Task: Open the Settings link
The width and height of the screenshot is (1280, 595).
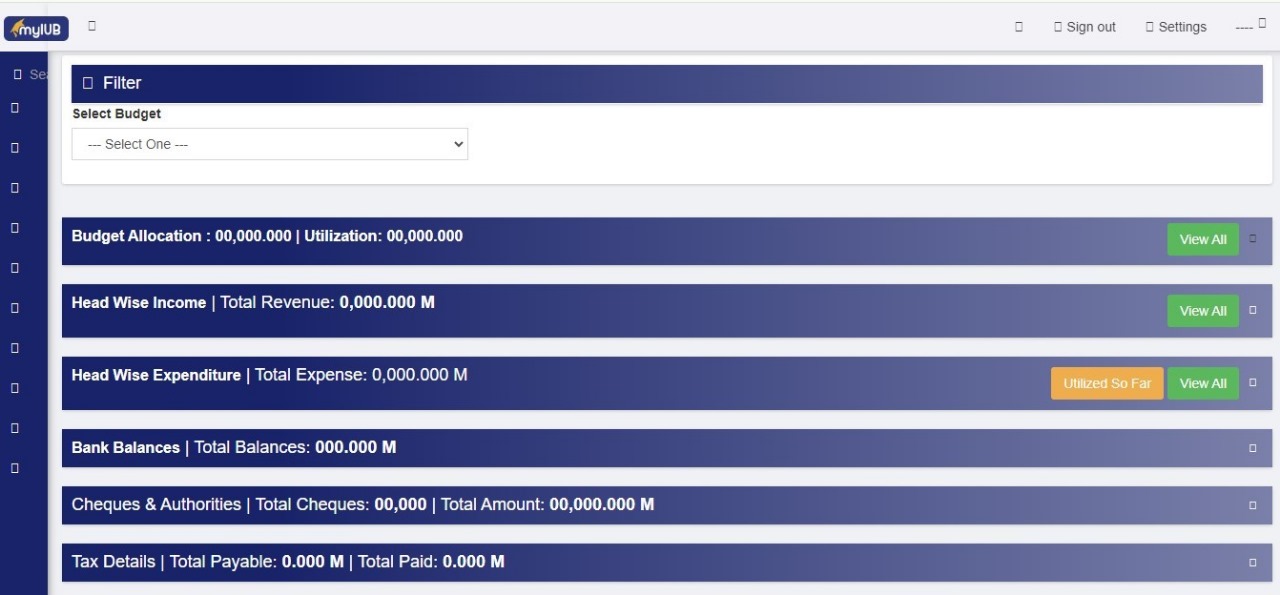Action: click(1176, 27)
